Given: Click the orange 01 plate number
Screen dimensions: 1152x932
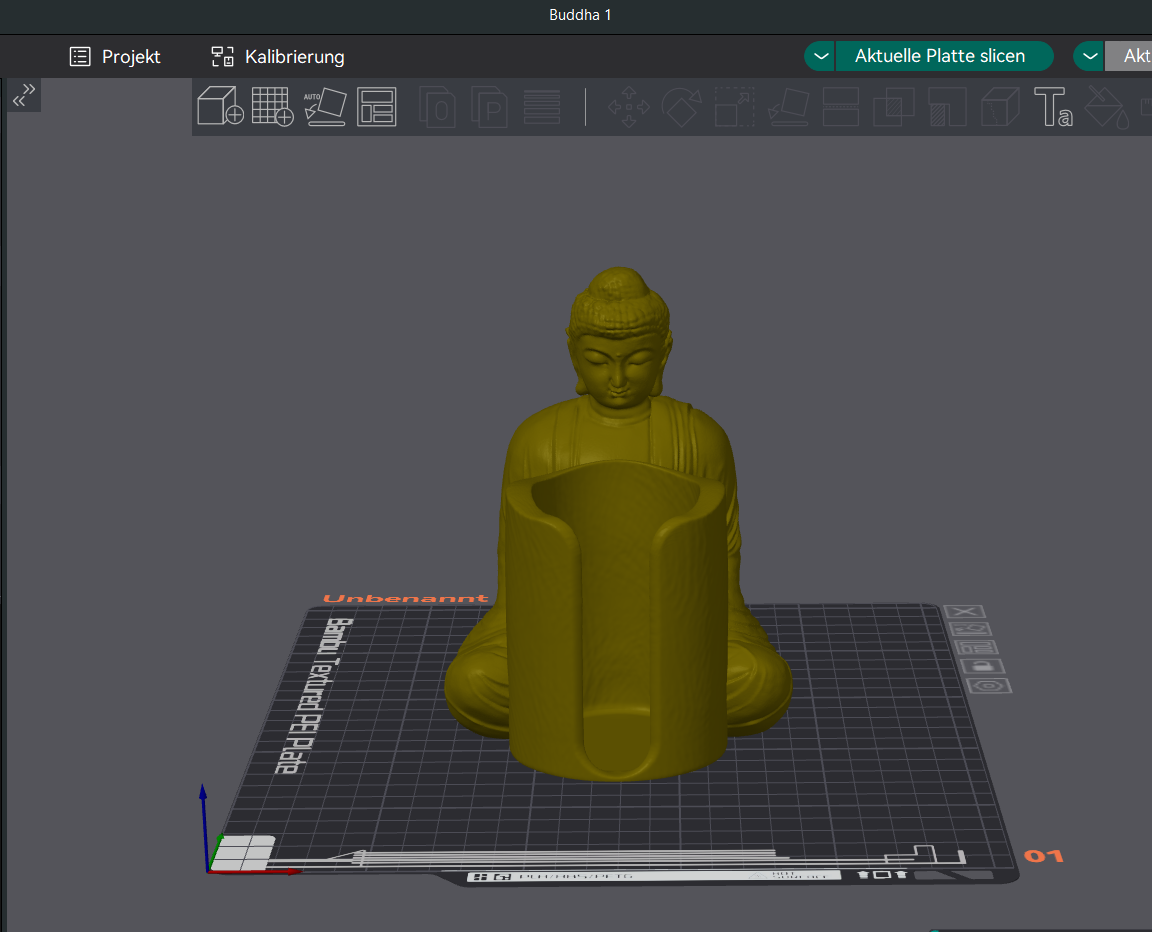Looking at the screenshot, I should coord(1043,856).
